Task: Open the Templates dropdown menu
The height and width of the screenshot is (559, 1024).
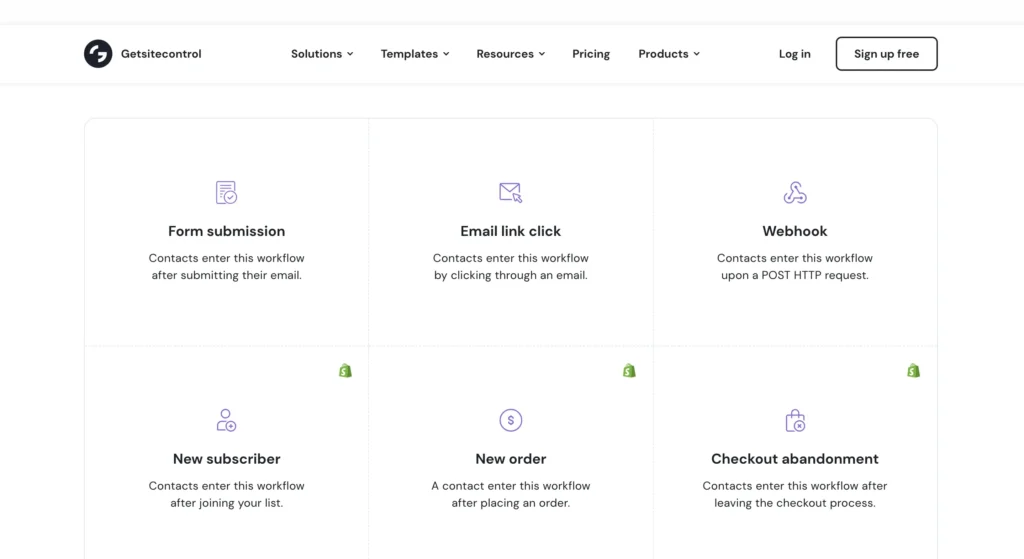Action: pos(415,54)
